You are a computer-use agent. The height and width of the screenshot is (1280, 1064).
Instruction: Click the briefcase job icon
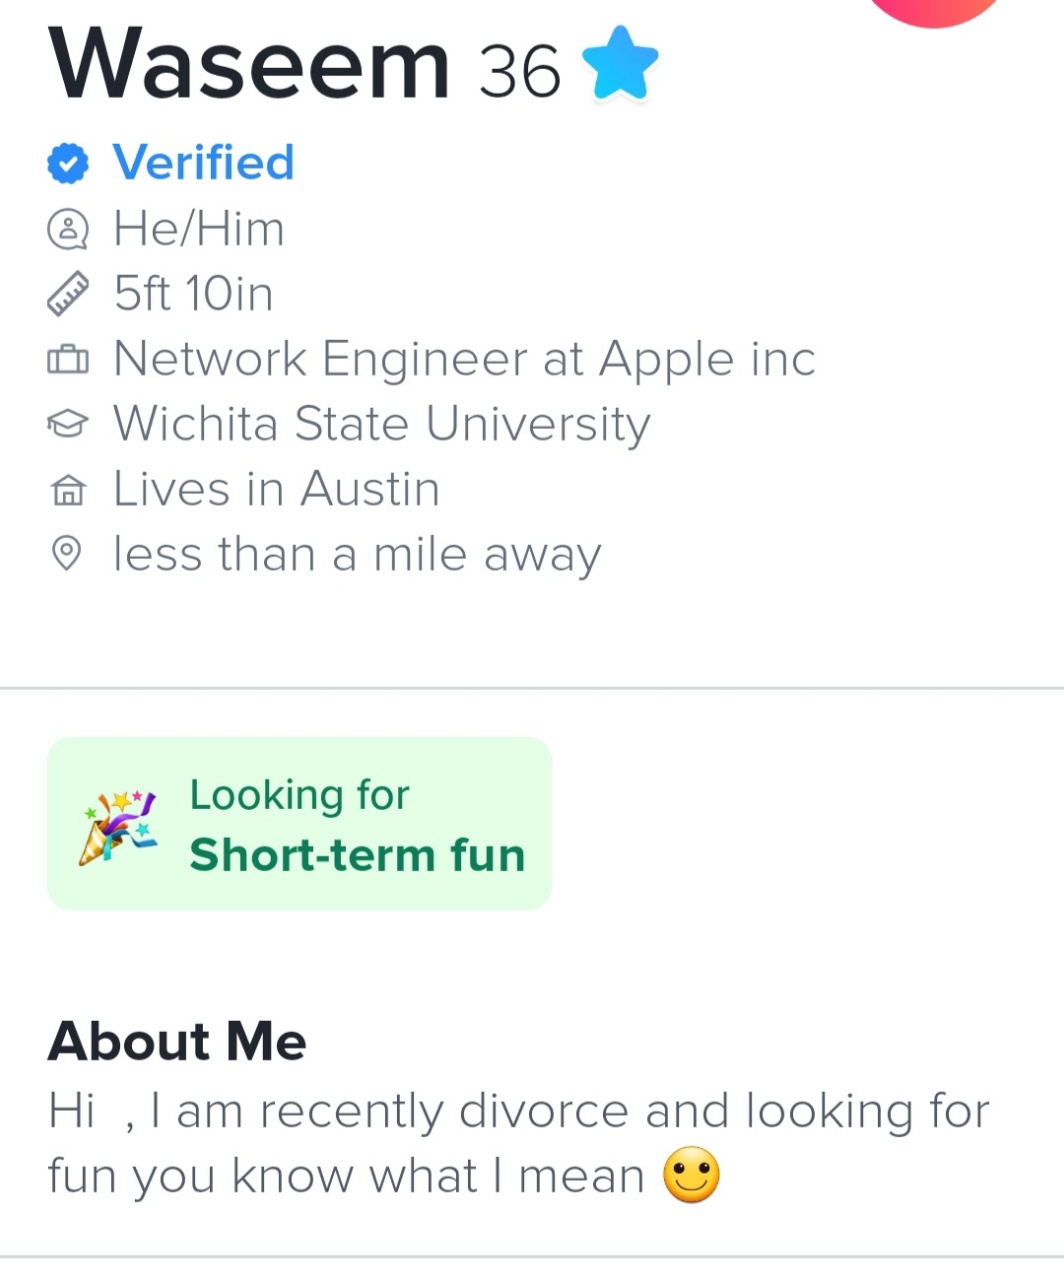pos(68,359)
